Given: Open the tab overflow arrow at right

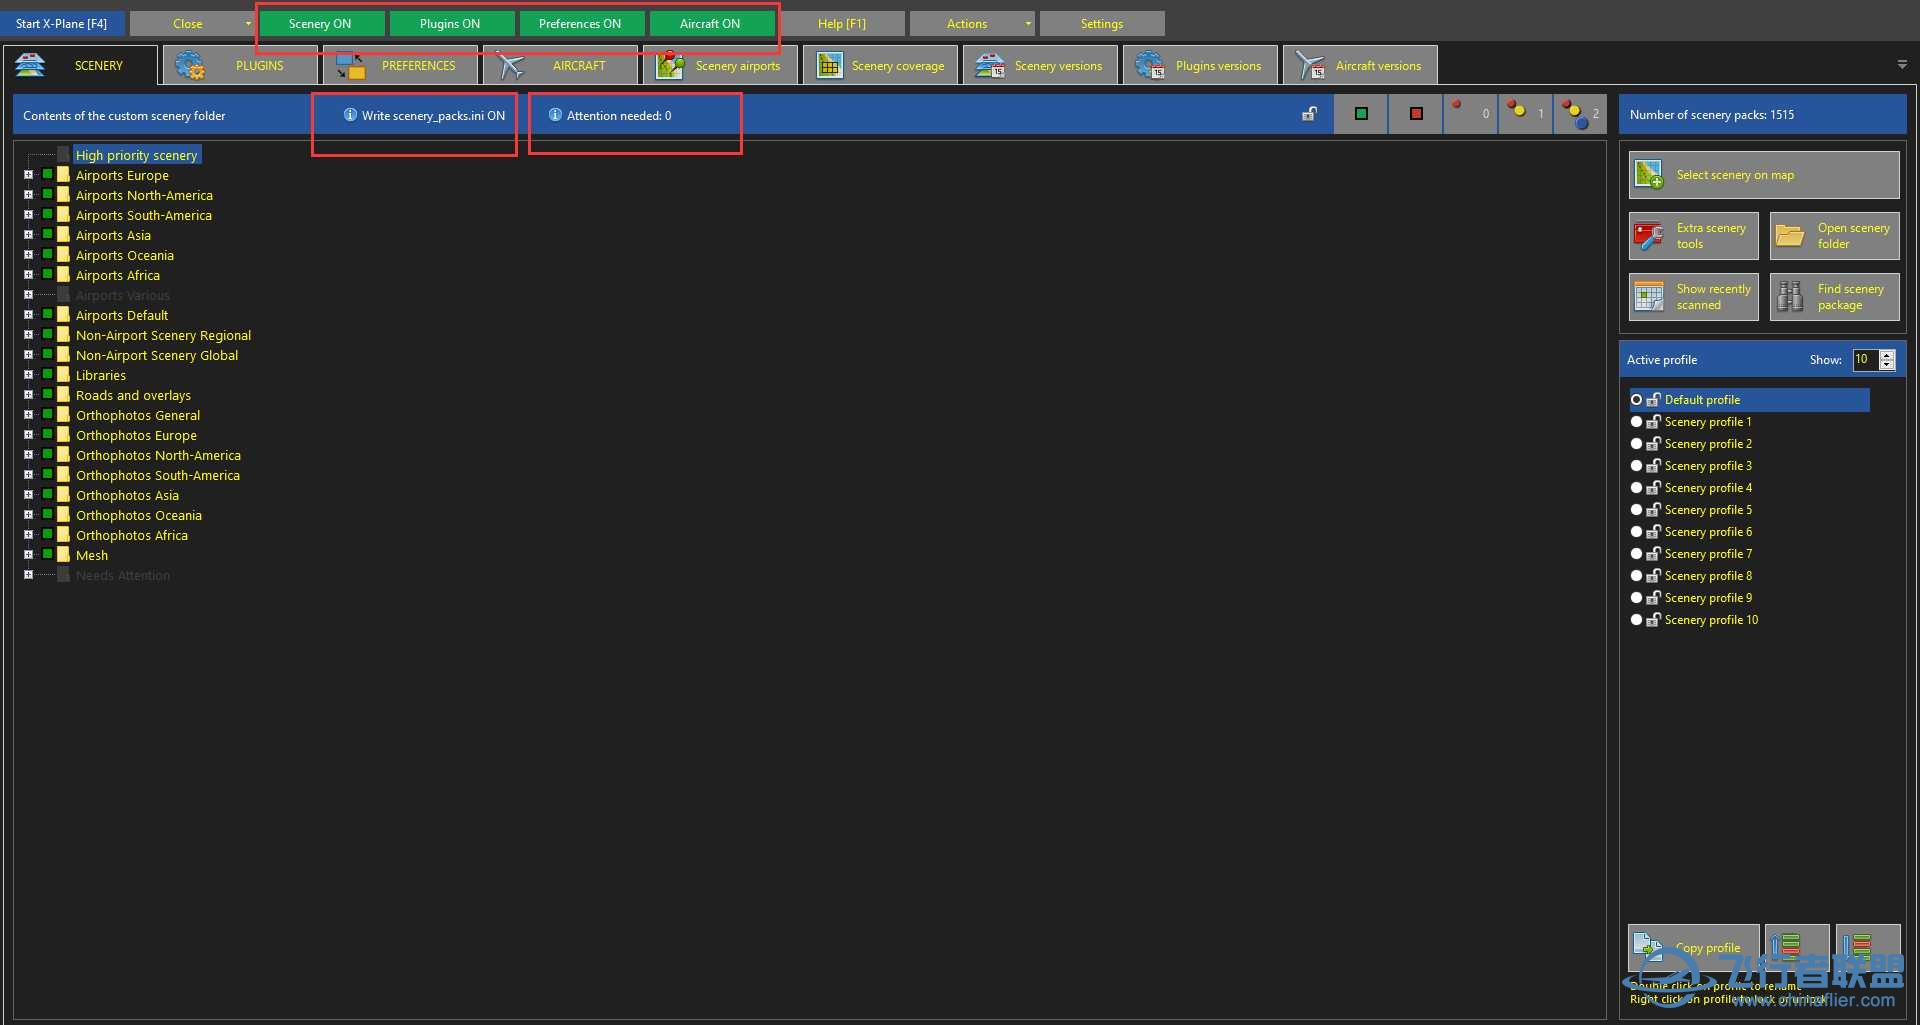Looking at the screenshot, I should pyautogui.click(x=1901, y=64).
